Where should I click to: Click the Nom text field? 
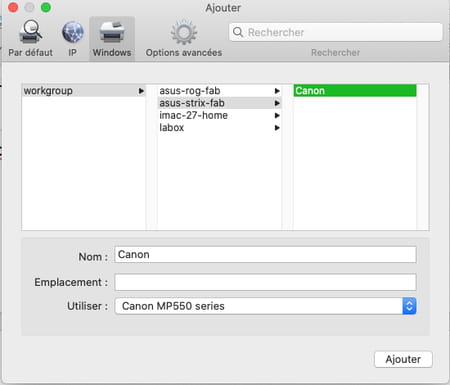265,255
